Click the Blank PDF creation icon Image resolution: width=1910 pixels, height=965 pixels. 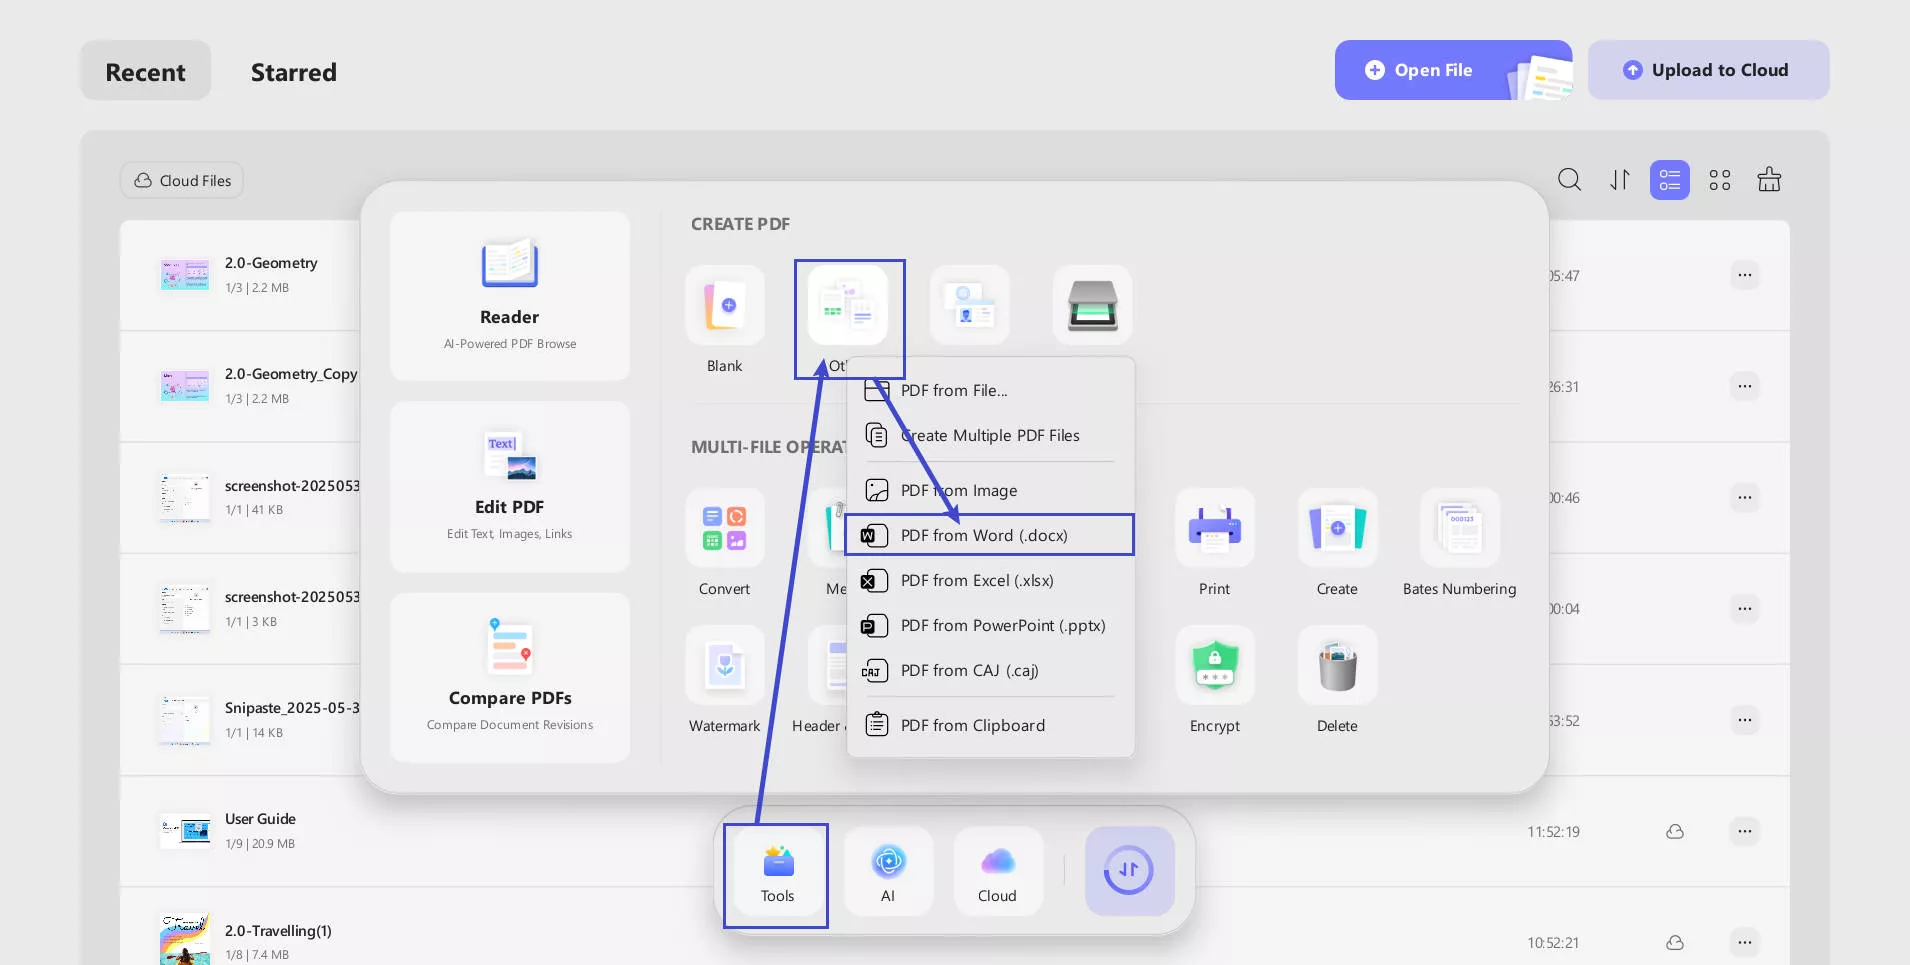tap(724, 305)
